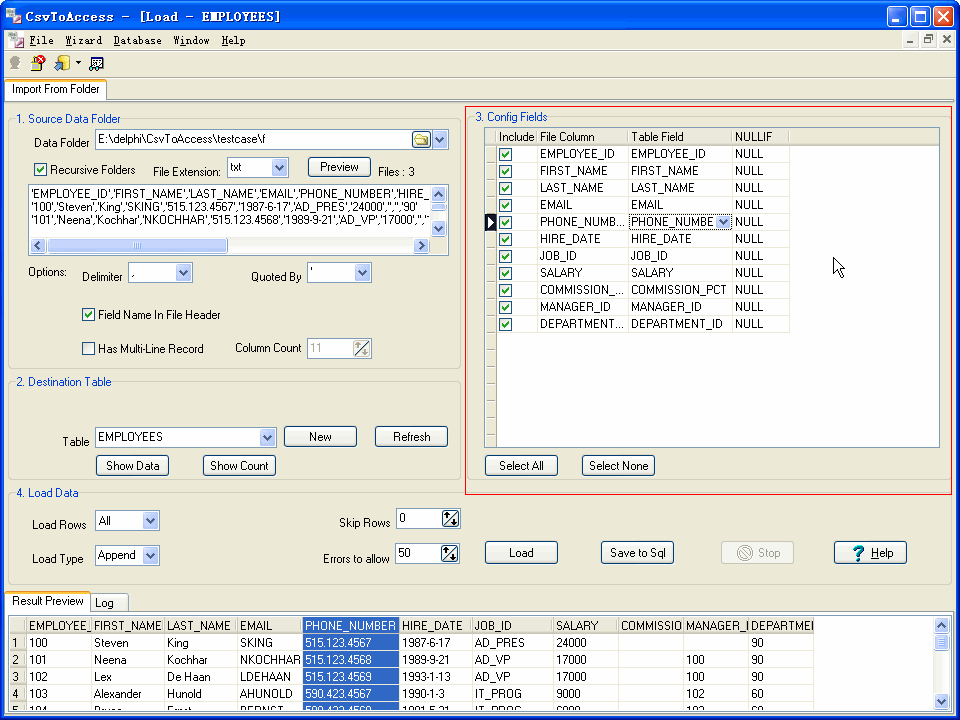The height and width of the screenshot is (720, 960).
Task: Open the File Extension dropdown
Action: click(279, 167)
